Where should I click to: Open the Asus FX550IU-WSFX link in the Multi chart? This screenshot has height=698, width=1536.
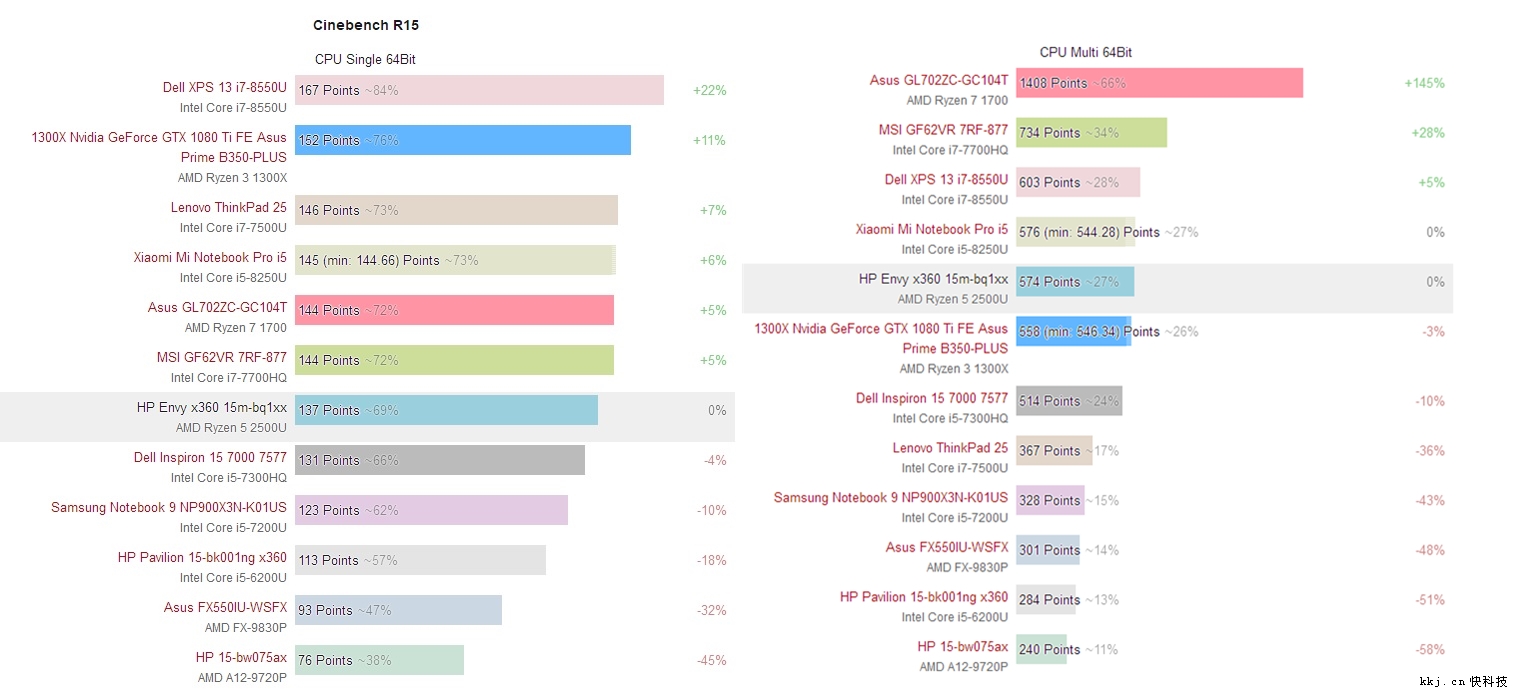[946, 548]
